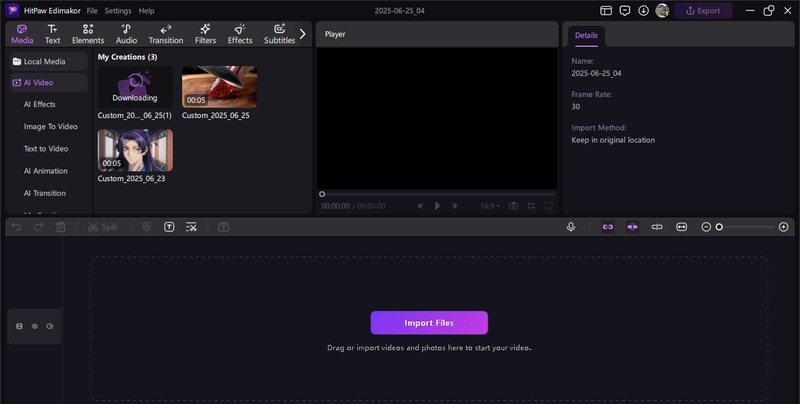Screen dimensions: 800x404
Task: Open the Settings menu
Action: [118, 10]
